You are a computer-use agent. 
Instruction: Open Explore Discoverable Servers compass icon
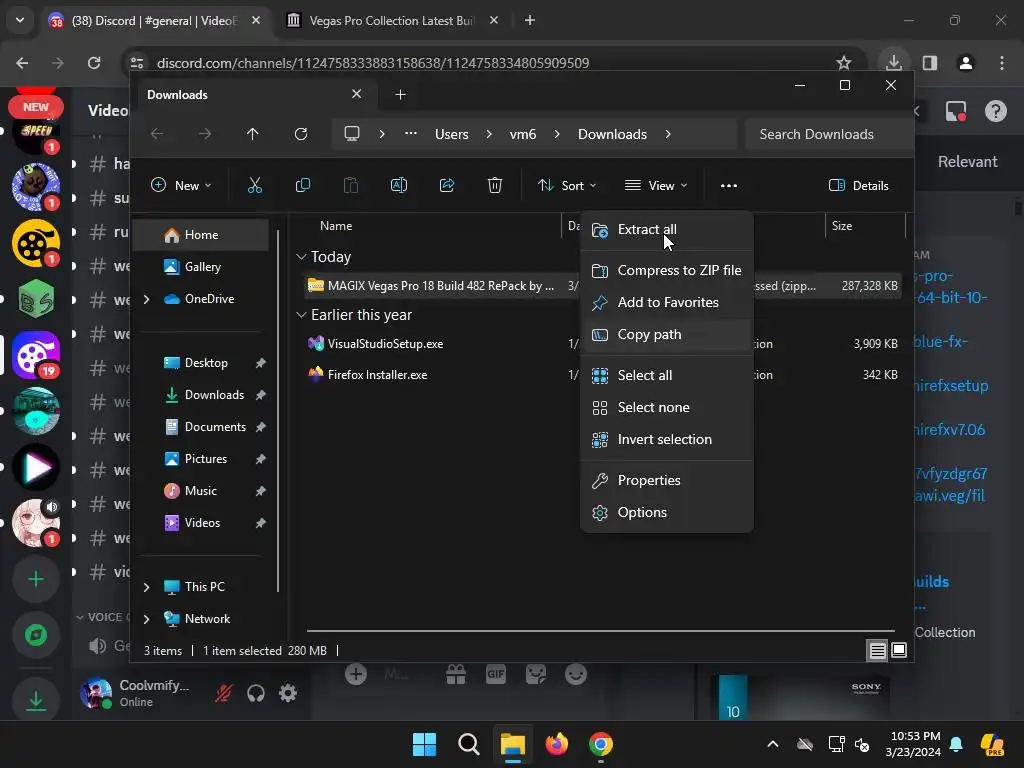tap(36, 635)
